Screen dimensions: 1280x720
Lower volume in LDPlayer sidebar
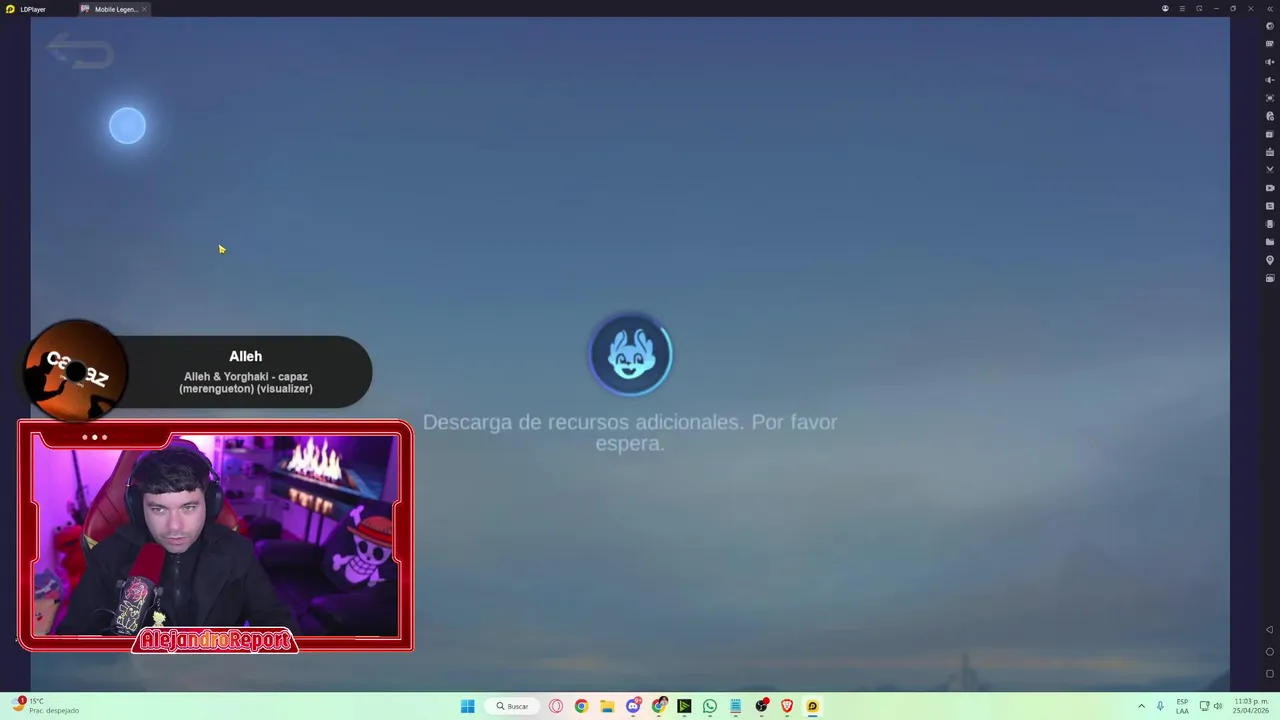click(x=1270, y=80)
